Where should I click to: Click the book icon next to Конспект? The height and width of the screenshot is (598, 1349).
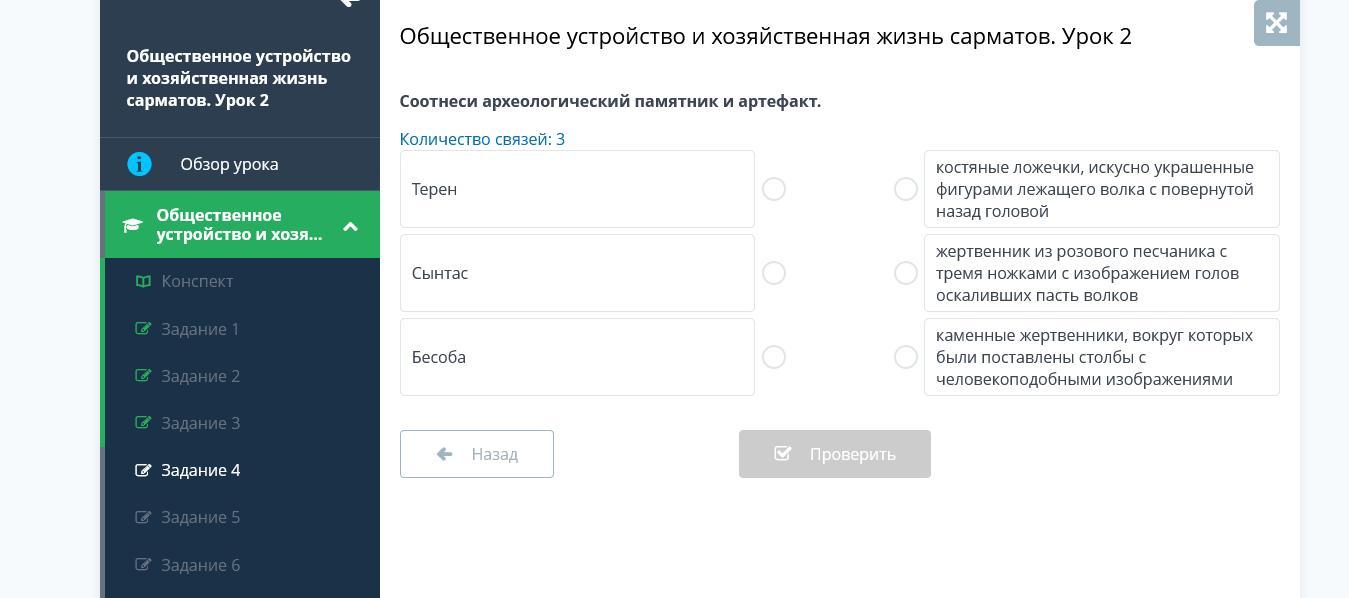[143, 281]
